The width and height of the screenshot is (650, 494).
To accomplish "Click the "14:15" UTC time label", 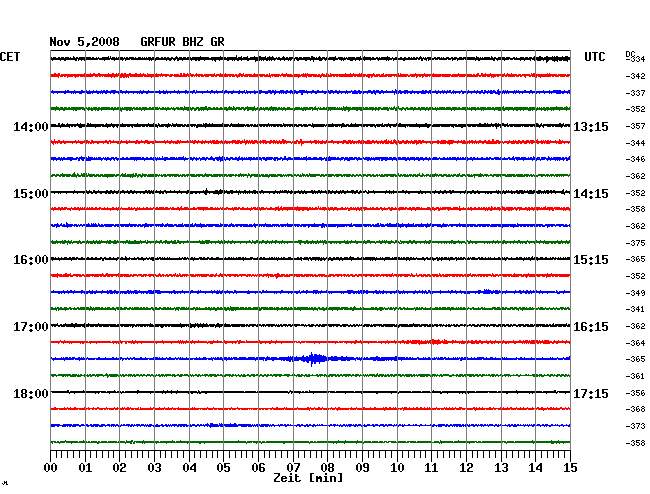I will (591, 194).
